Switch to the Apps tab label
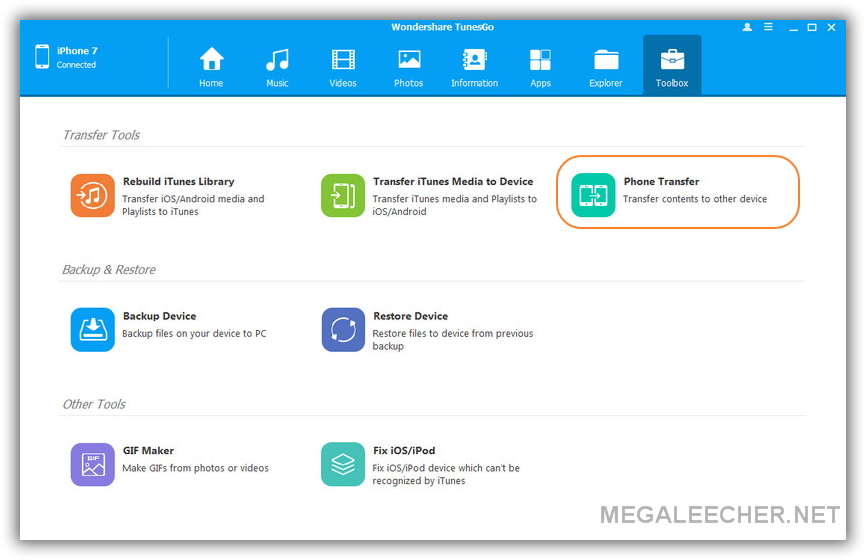Viewport: 866px width, 560px height. (x=540, y=83)
